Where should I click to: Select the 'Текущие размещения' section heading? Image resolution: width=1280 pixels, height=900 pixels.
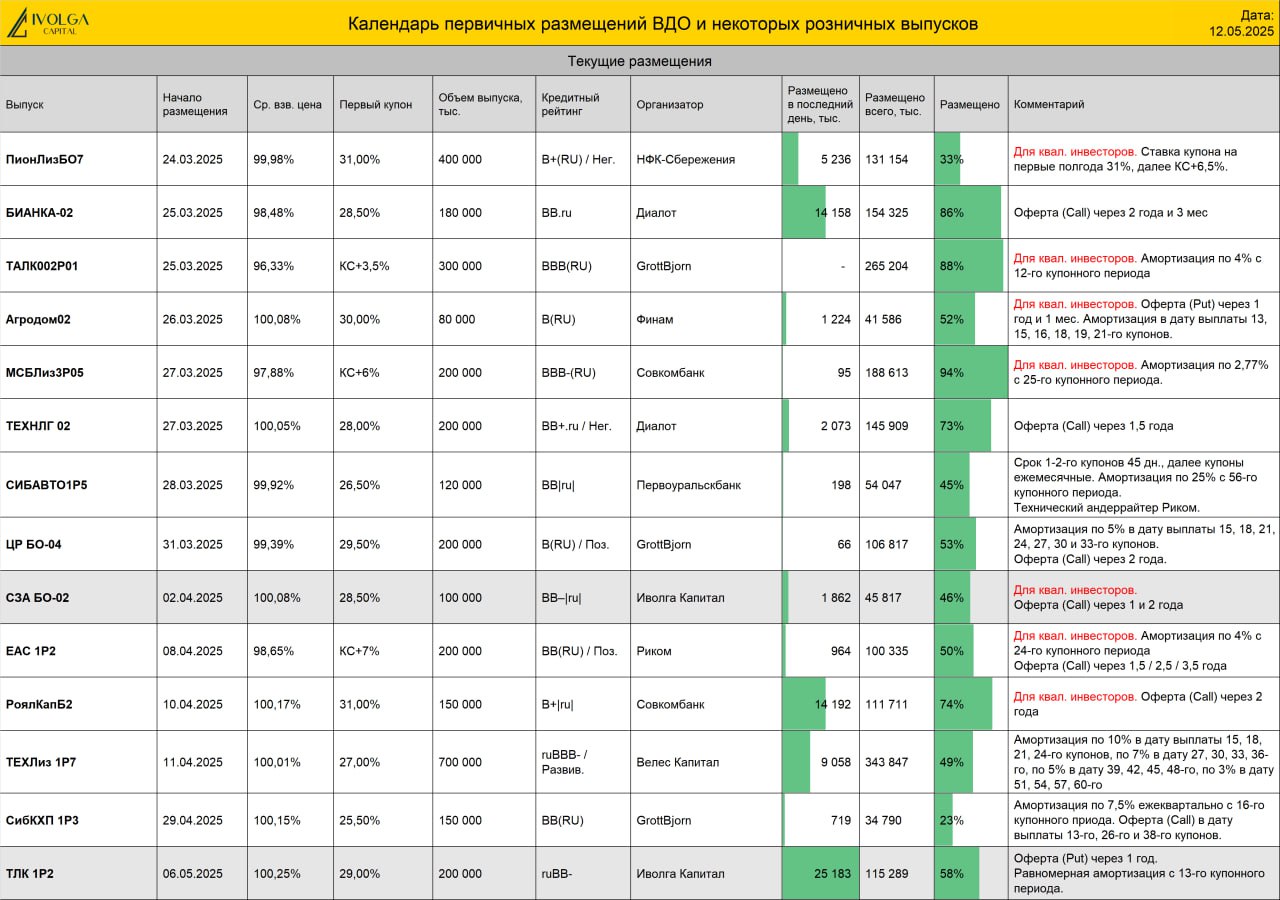coord(640,61)
